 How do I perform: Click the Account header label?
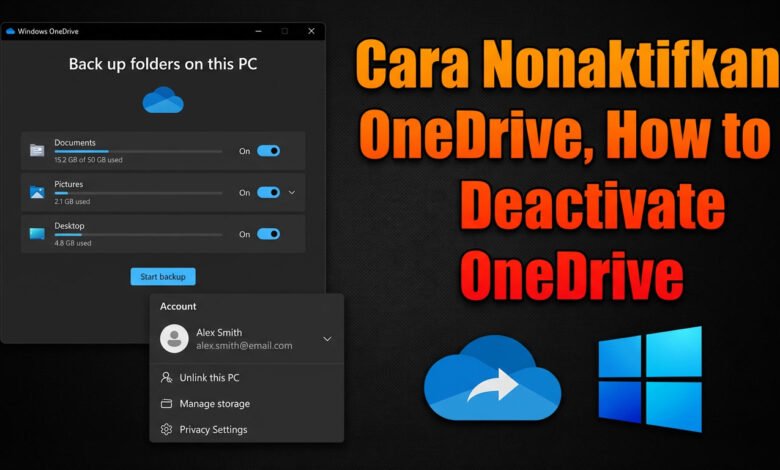(x=178, y=306)
